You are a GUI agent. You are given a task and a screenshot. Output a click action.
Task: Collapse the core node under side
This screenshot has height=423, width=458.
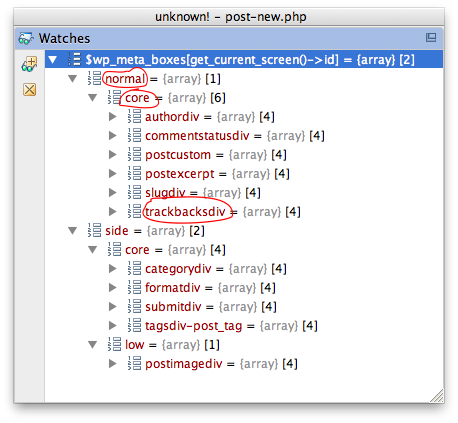pos(92,250)
